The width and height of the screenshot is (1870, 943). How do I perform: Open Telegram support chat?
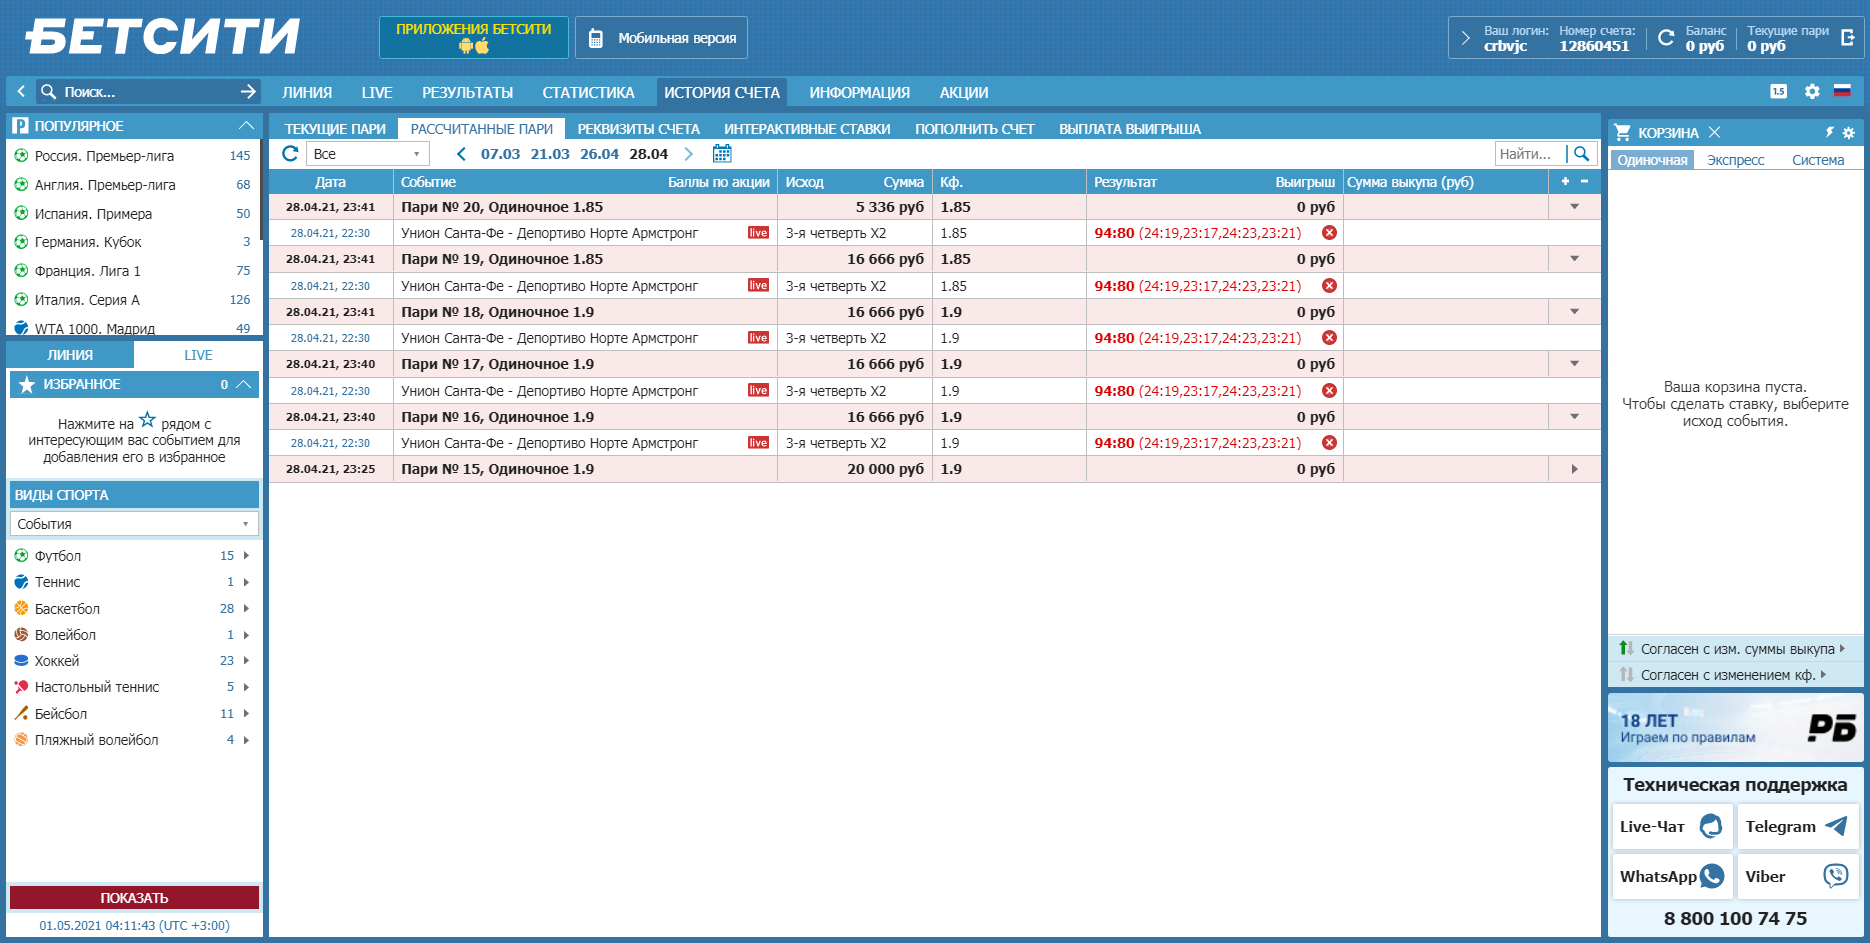click(1797, 826)
